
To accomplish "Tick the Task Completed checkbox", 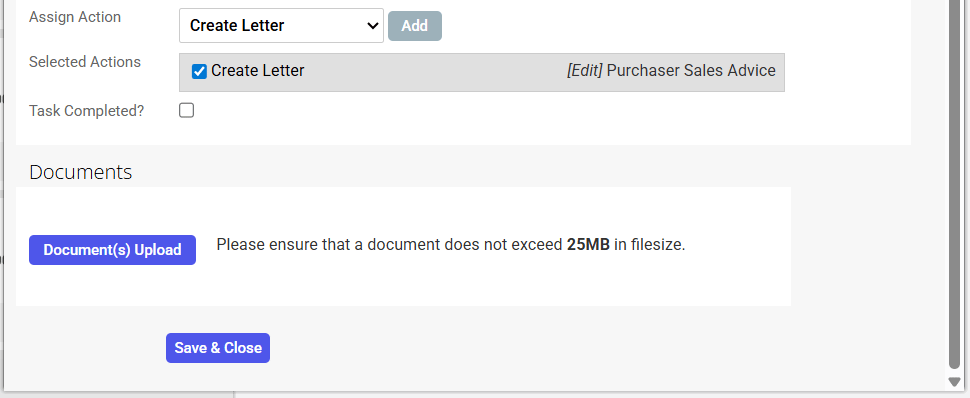I will [186, 110].
